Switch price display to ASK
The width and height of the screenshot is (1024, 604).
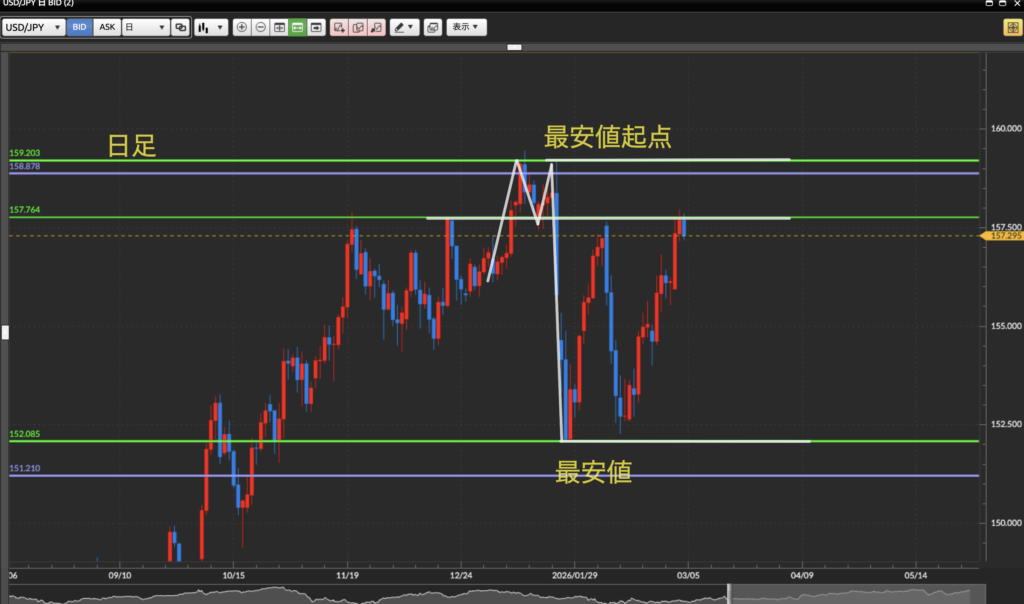coord(106,28)
